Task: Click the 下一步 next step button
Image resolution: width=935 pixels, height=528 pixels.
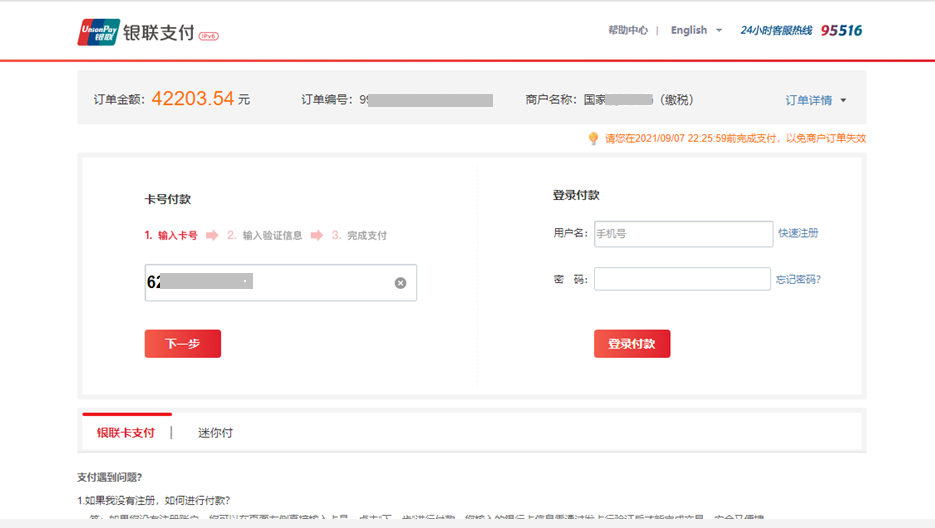Action: (x=182, y=344)
